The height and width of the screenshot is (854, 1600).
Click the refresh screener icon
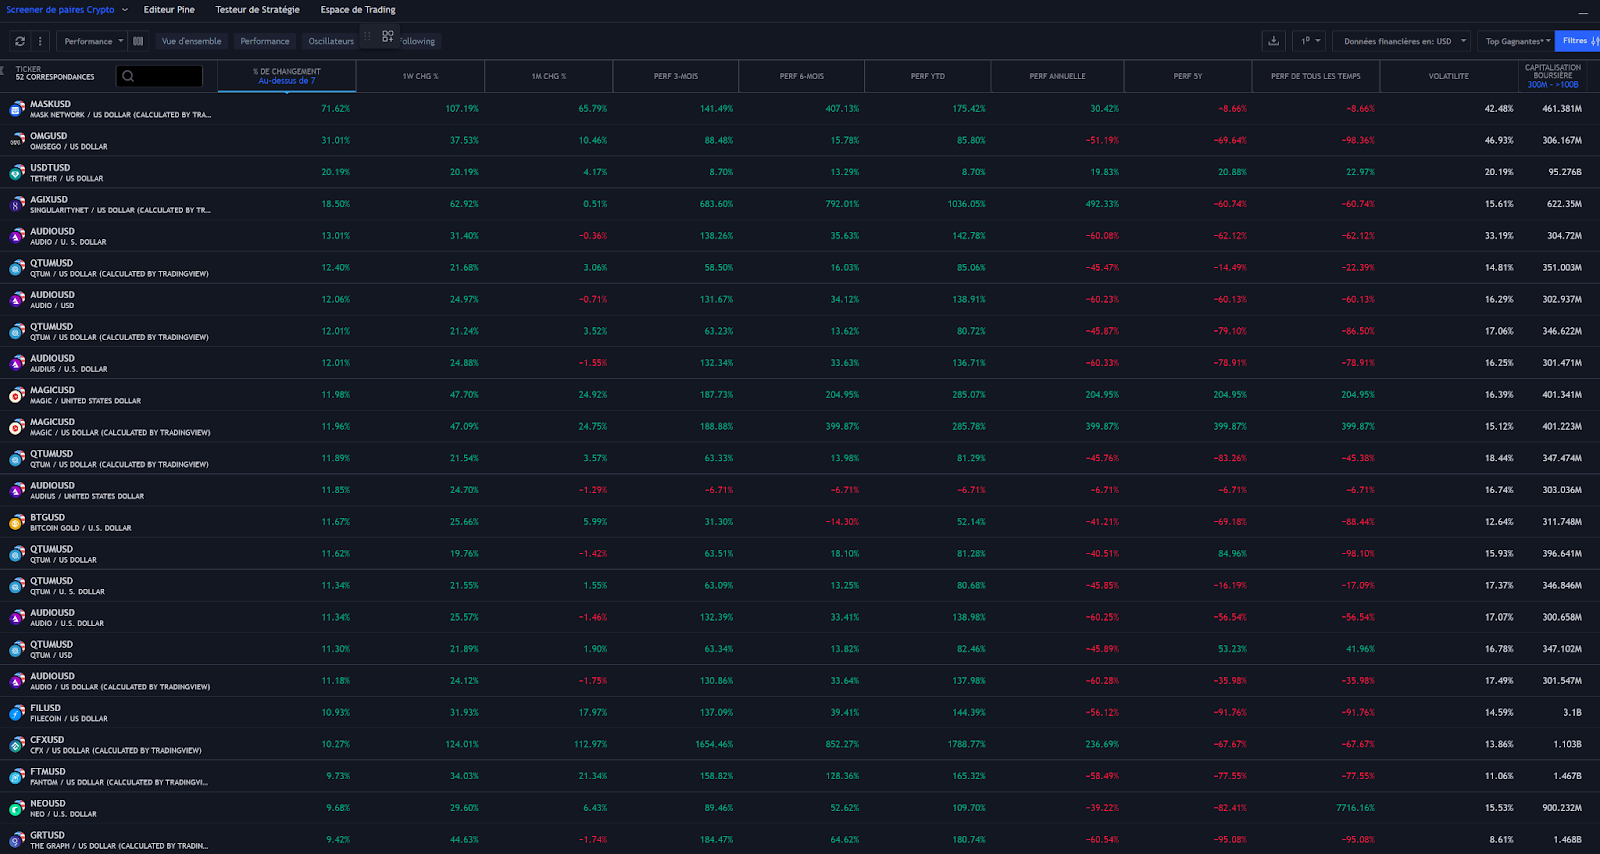click(x=19, y=41)
